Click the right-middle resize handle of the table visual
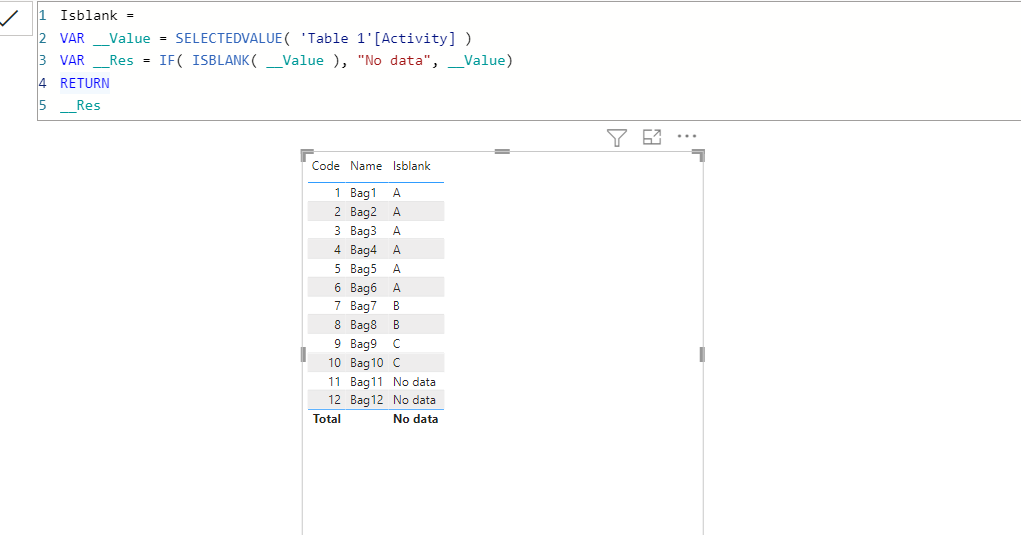The width and height of the screenshot is (1021, 535). coord(702,355)
